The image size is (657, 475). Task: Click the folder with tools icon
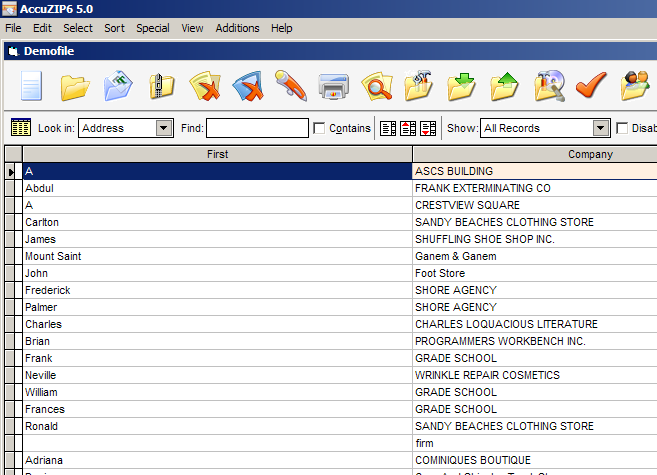coord(419,85)
